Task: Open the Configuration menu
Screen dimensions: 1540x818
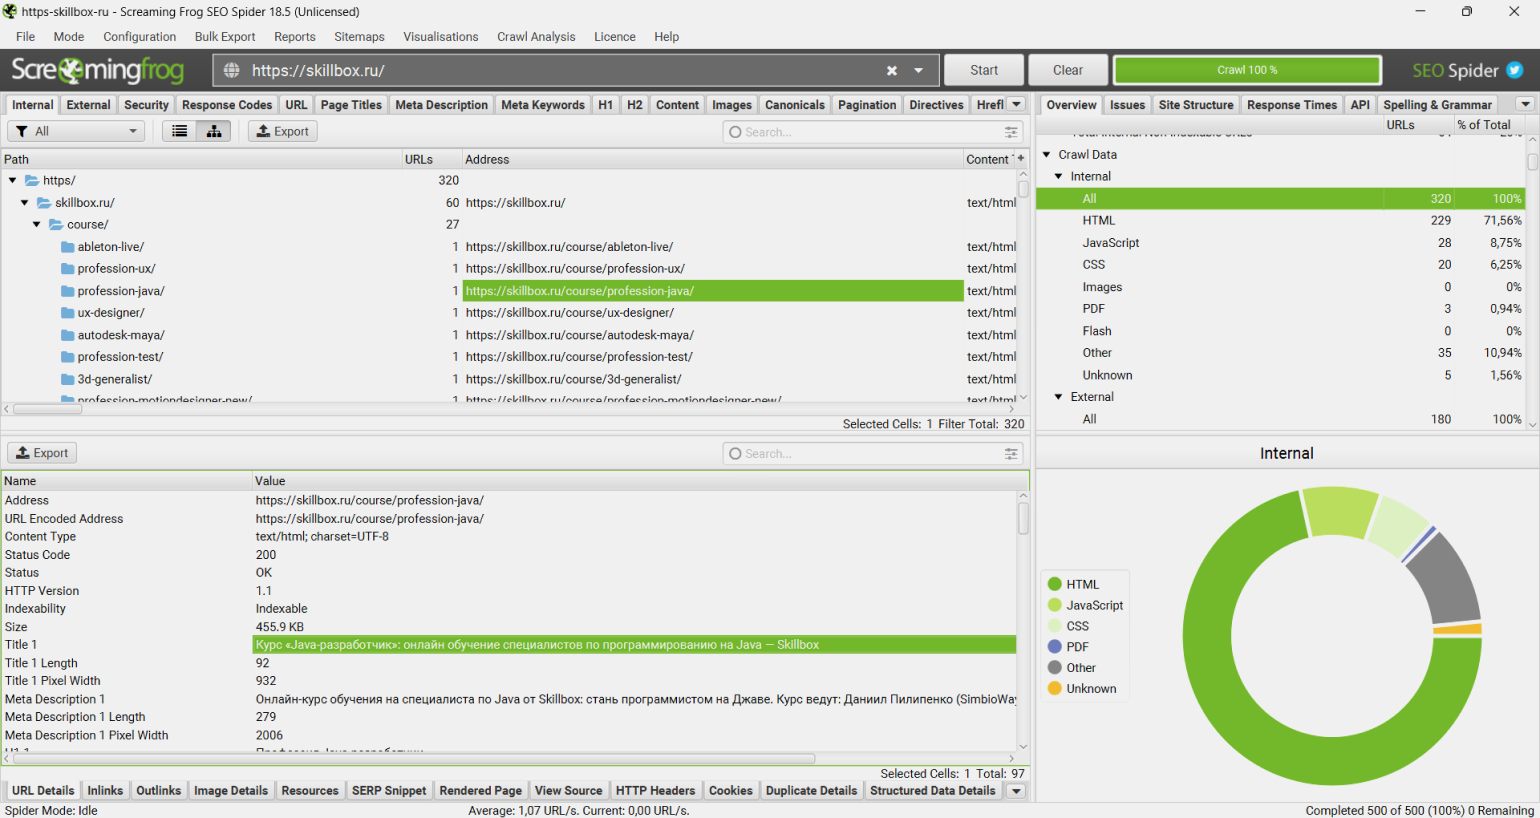Action: (x=139, y=37)
